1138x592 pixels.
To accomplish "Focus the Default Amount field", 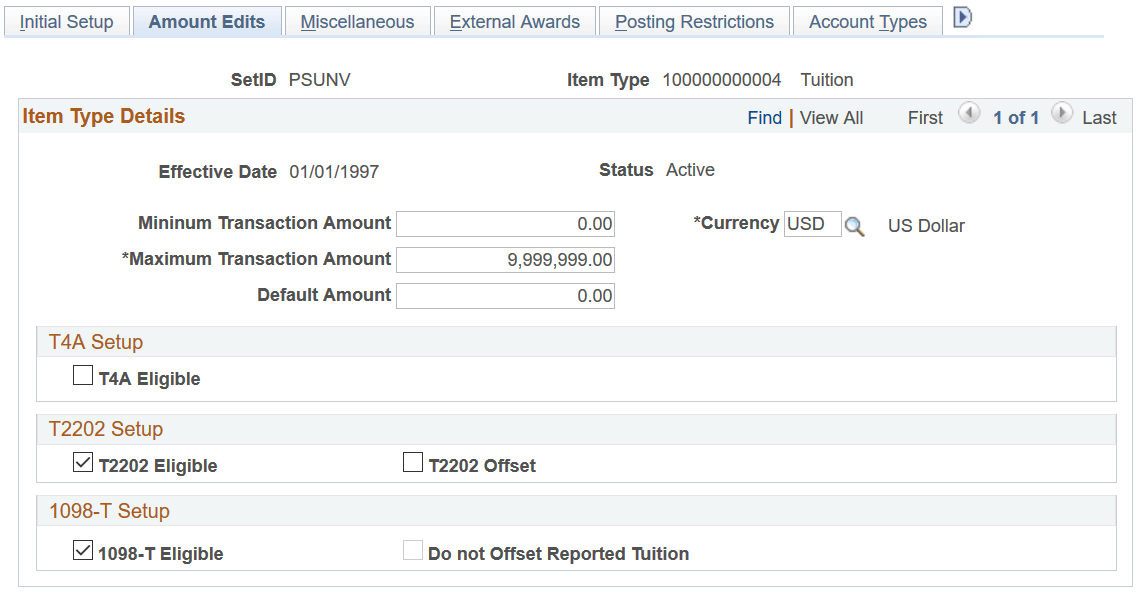I will (505, 296).
